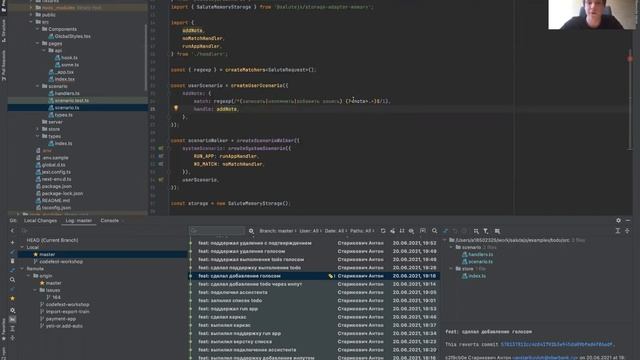Open the Console tab

[109, 221]
